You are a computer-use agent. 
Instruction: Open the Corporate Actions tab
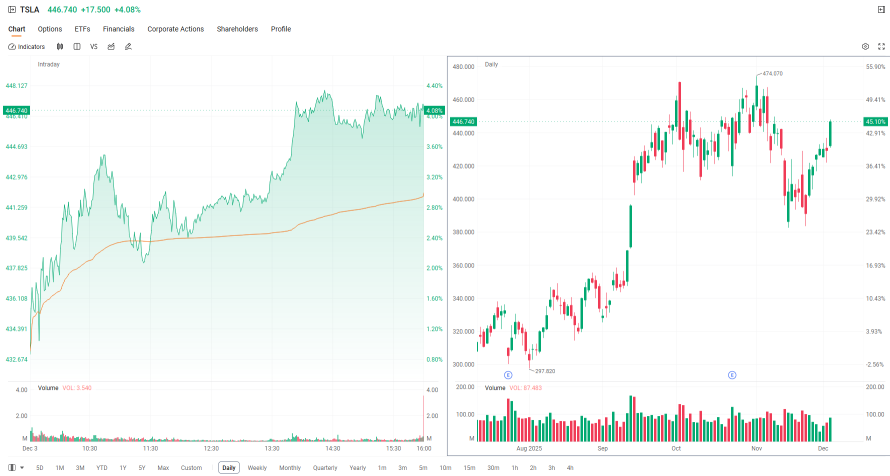(175, 29)
